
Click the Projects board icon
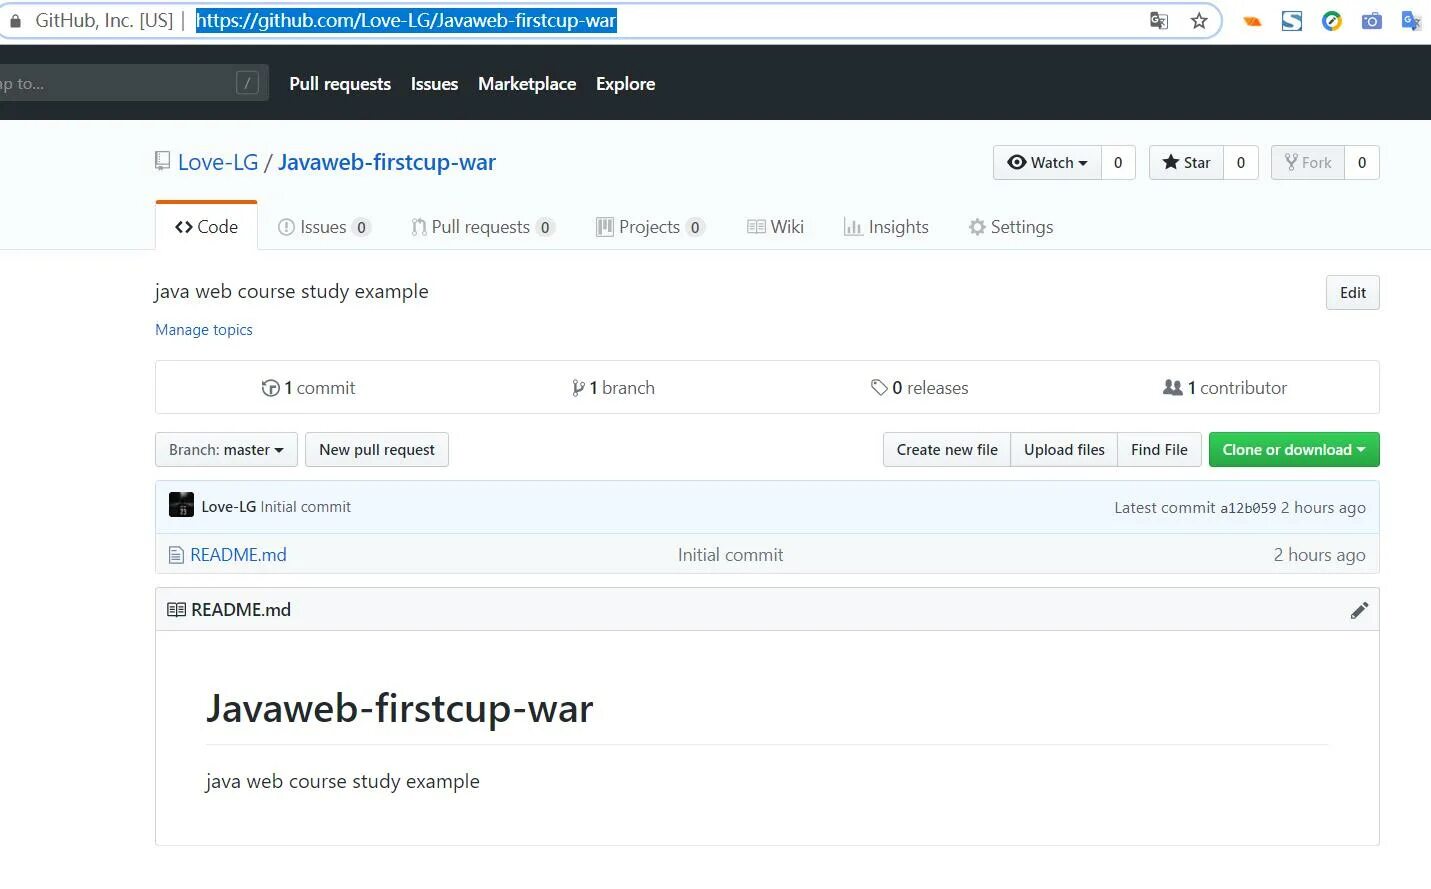tap(604, 227)
